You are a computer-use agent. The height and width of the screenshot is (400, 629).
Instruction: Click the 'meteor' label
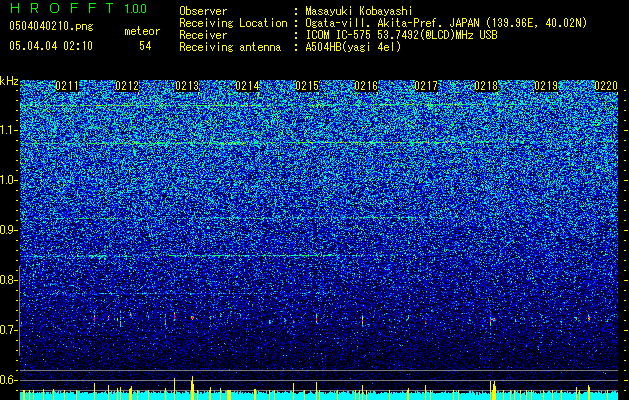(x=142, y=31)
